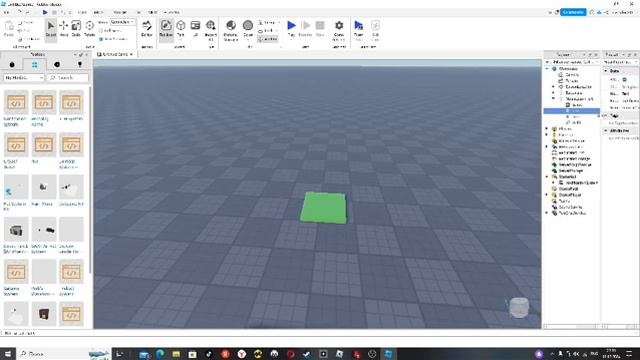
Task: Switch to the Plugins ribbon tab
Action: (172, 12)
